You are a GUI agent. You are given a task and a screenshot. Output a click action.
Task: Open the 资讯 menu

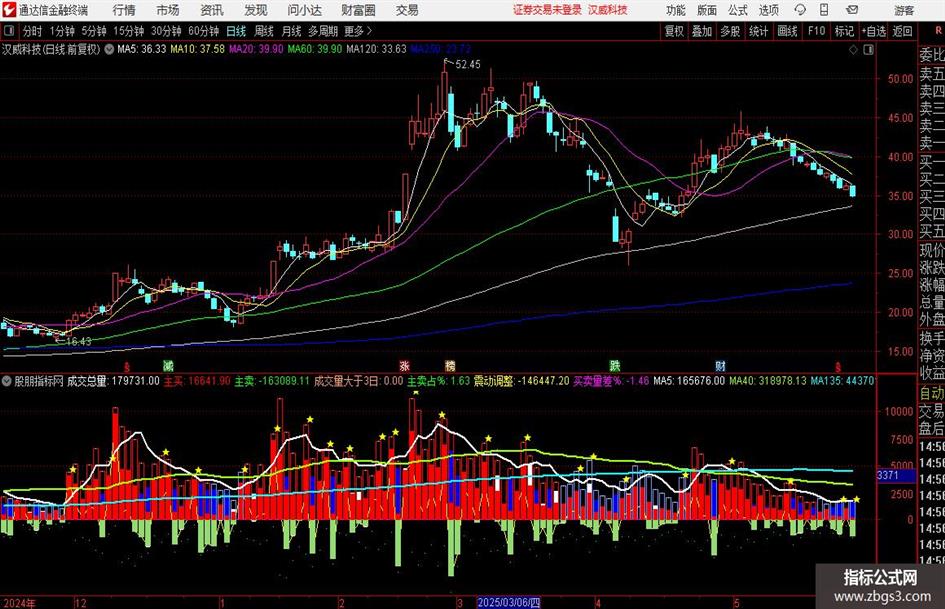(x=212, y=10)
